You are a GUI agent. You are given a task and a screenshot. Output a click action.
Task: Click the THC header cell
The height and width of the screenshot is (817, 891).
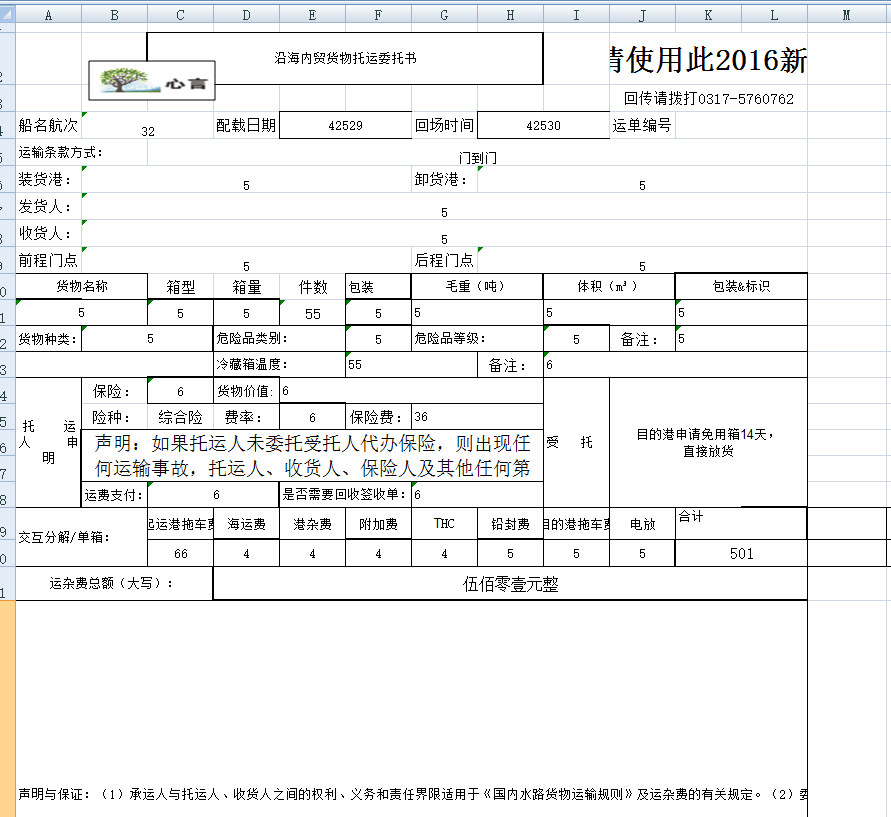tap(444, 524)
